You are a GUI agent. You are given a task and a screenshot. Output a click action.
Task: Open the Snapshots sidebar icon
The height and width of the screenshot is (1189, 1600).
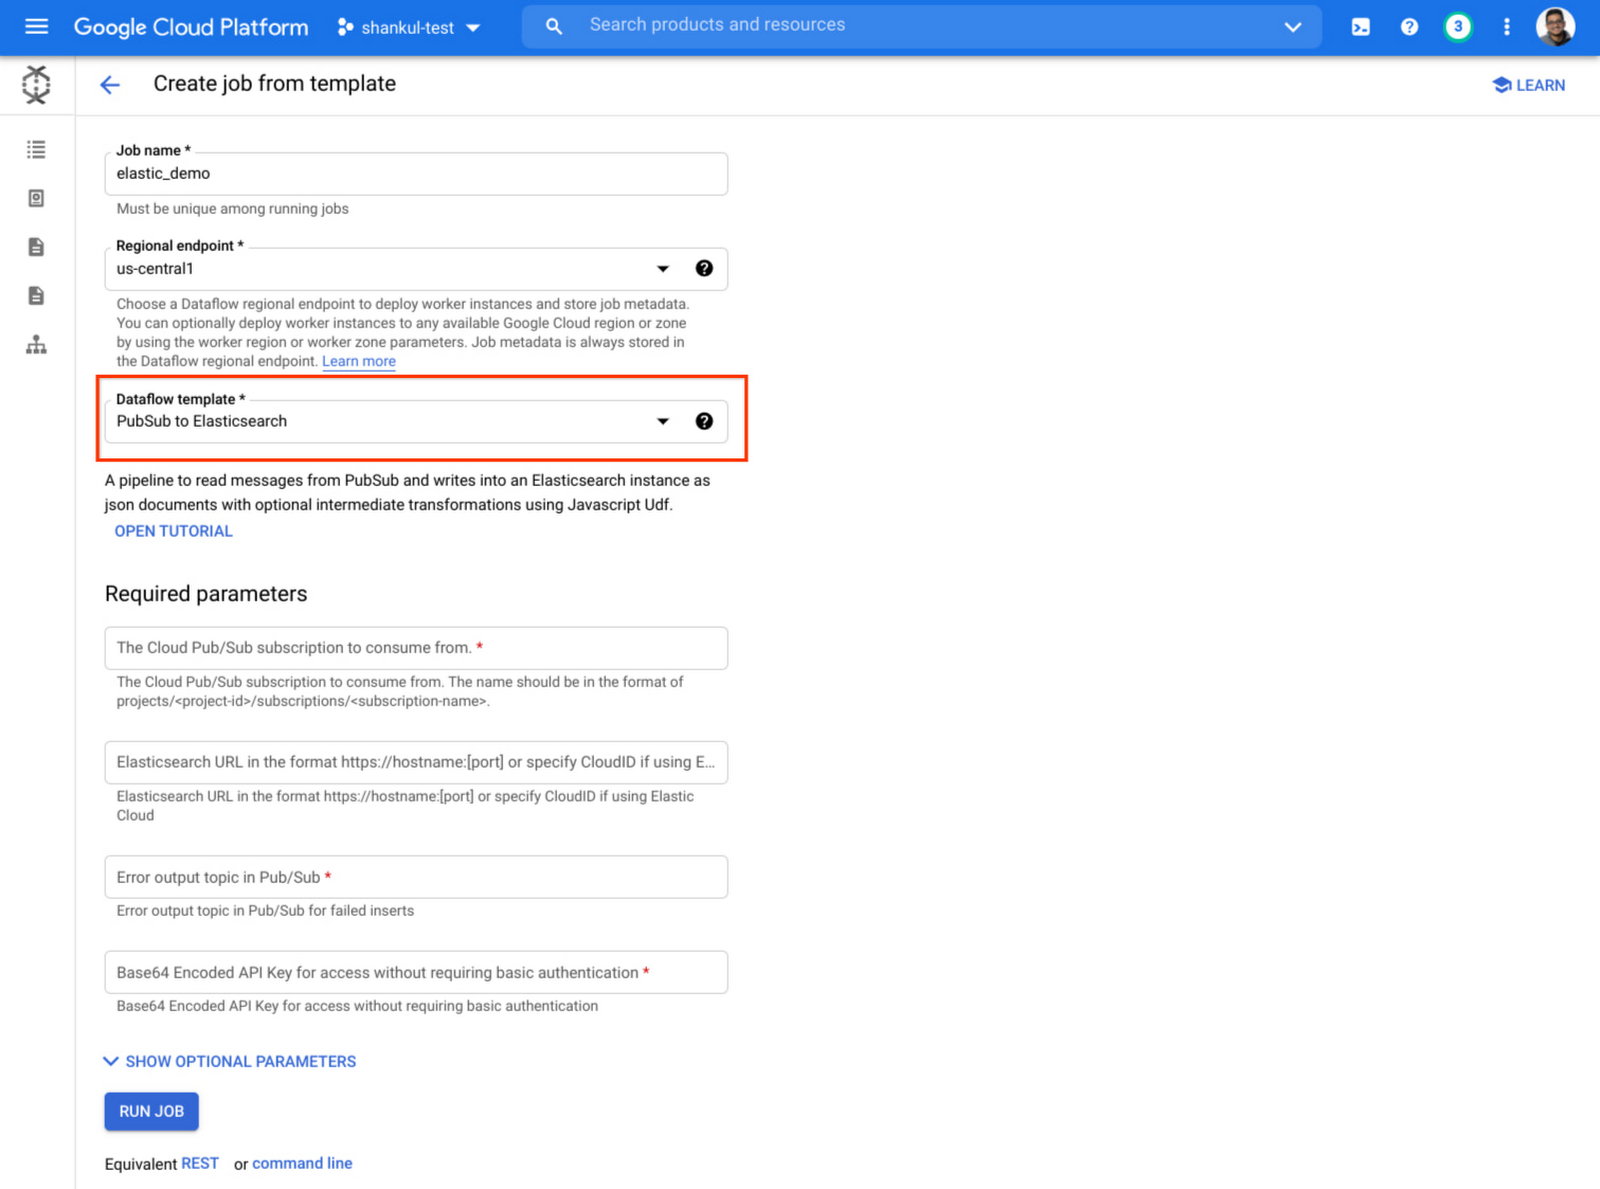[x=36, y=198]
